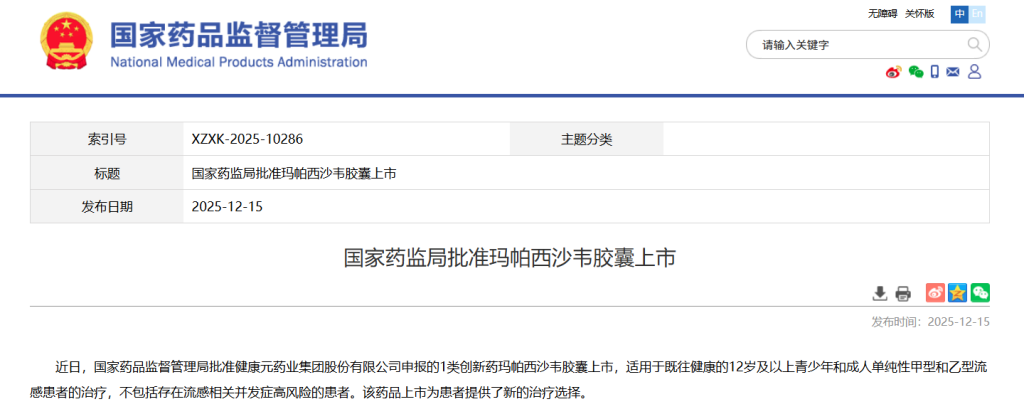Download the article via download icon
This screenshot has width=1024, height=414.
pyautogui.click(x=880, y=293)
